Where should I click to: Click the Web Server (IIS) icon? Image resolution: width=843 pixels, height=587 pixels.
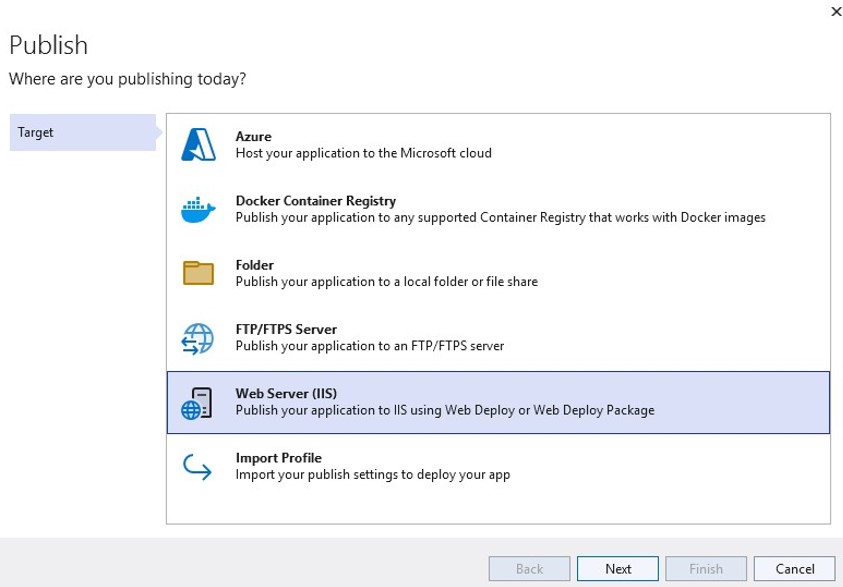(x=198, y=402)
